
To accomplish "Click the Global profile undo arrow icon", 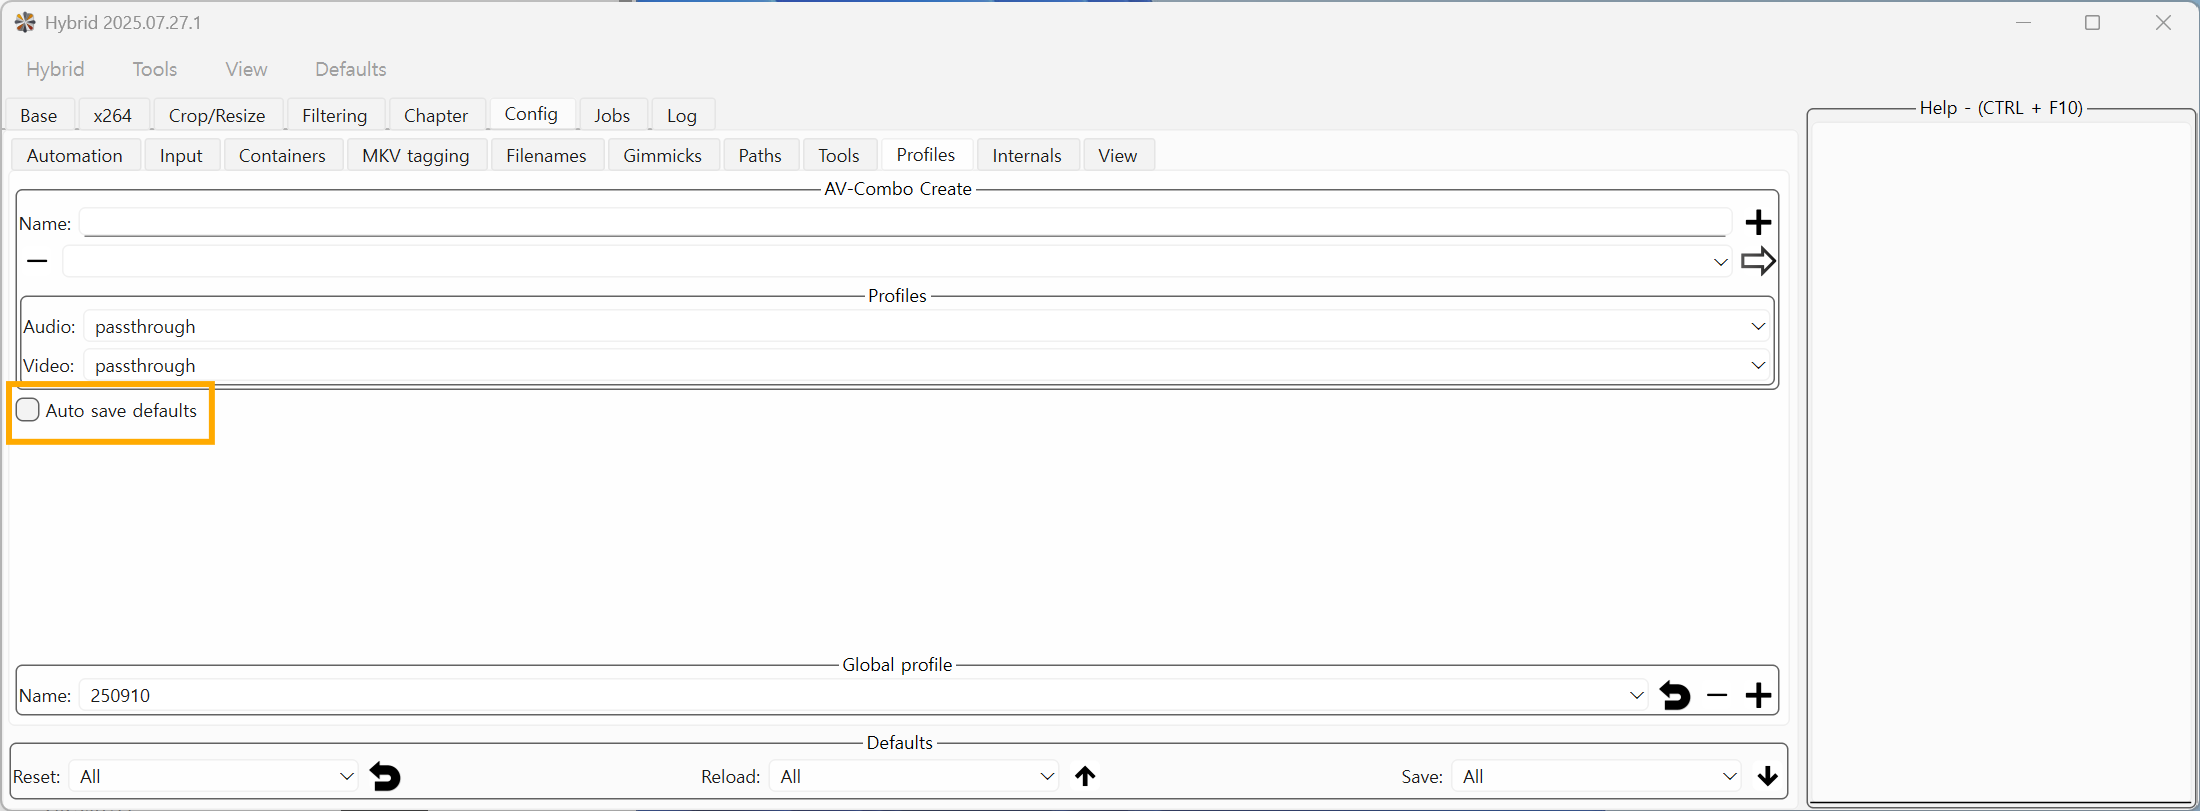I will (x=1675, y=695).
